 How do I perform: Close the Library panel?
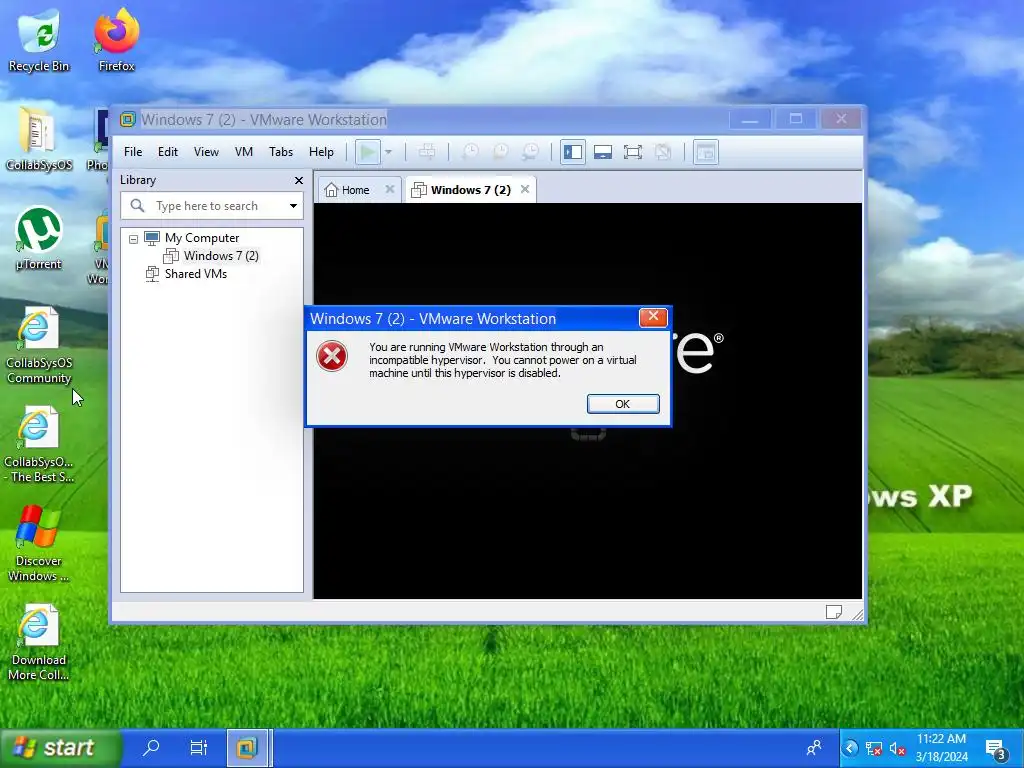tap(298, 180)
